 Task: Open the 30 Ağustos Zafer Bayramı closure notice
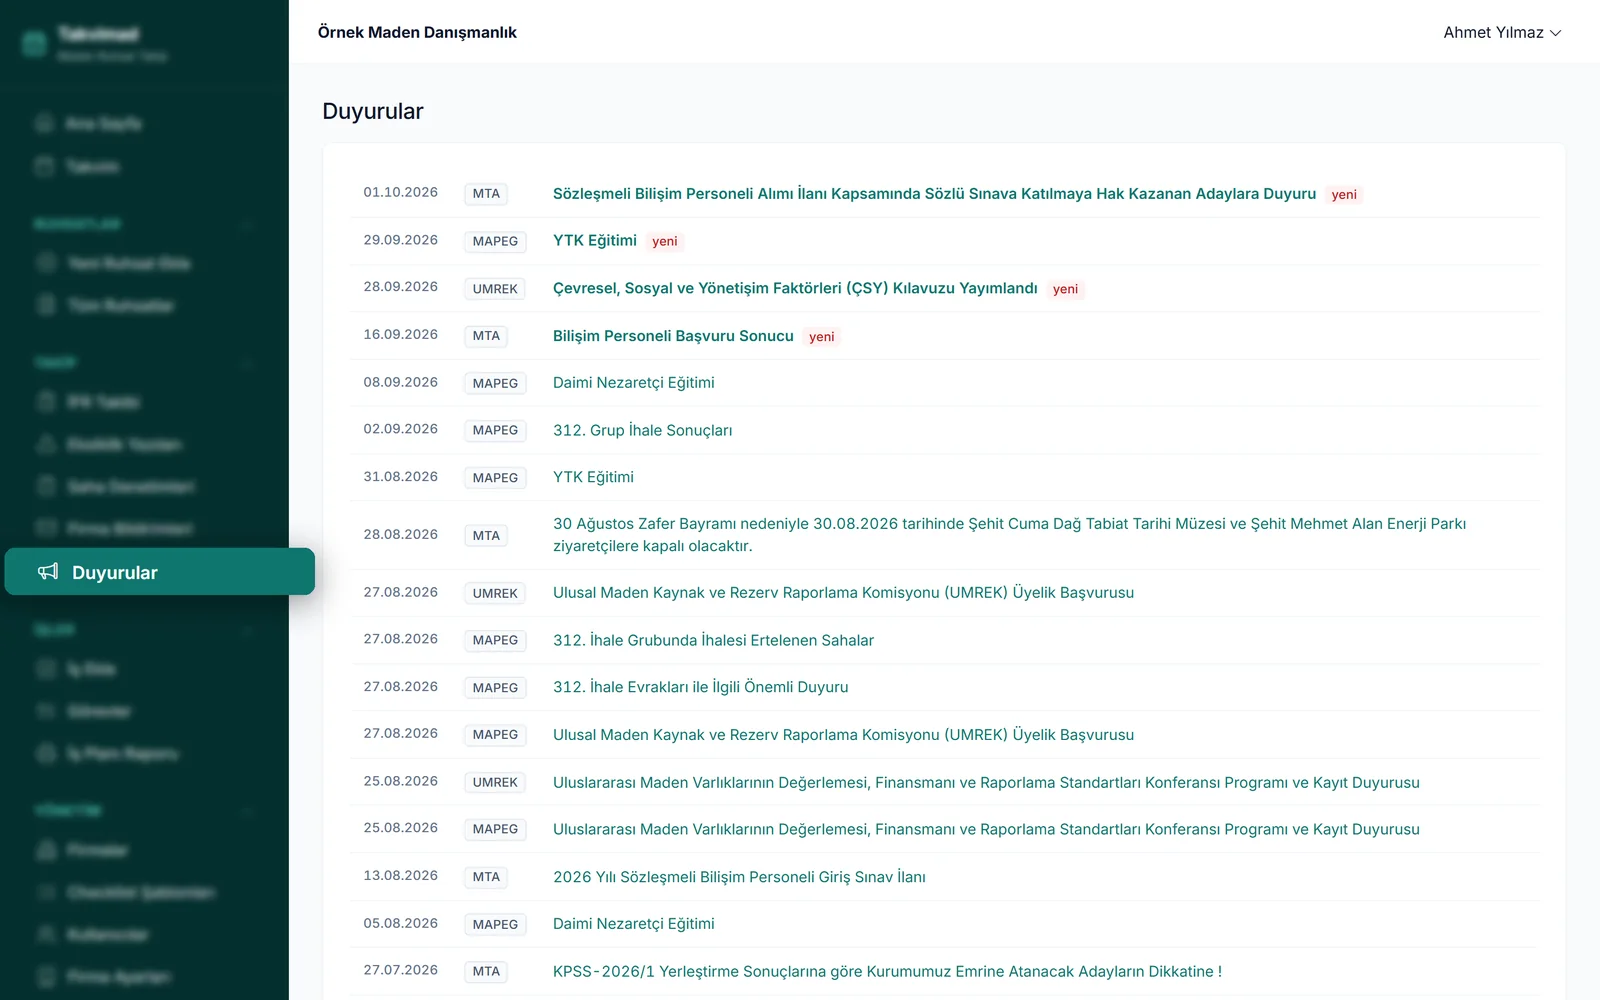[1010, 535]
